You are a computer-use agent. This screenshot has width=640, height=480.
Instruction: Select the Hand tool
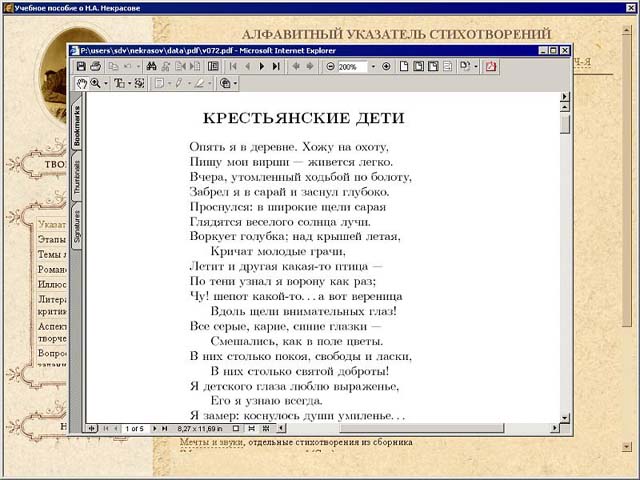click(82, 84)
